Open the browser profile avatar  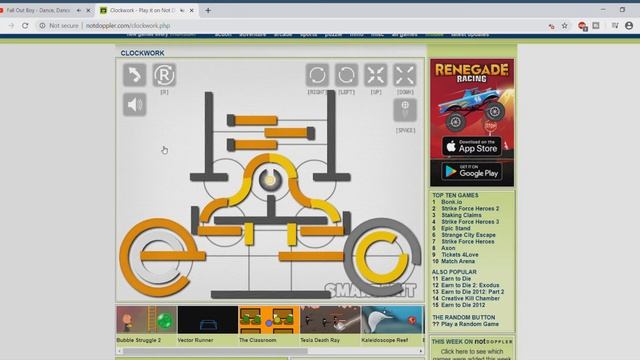click(629, 26)
